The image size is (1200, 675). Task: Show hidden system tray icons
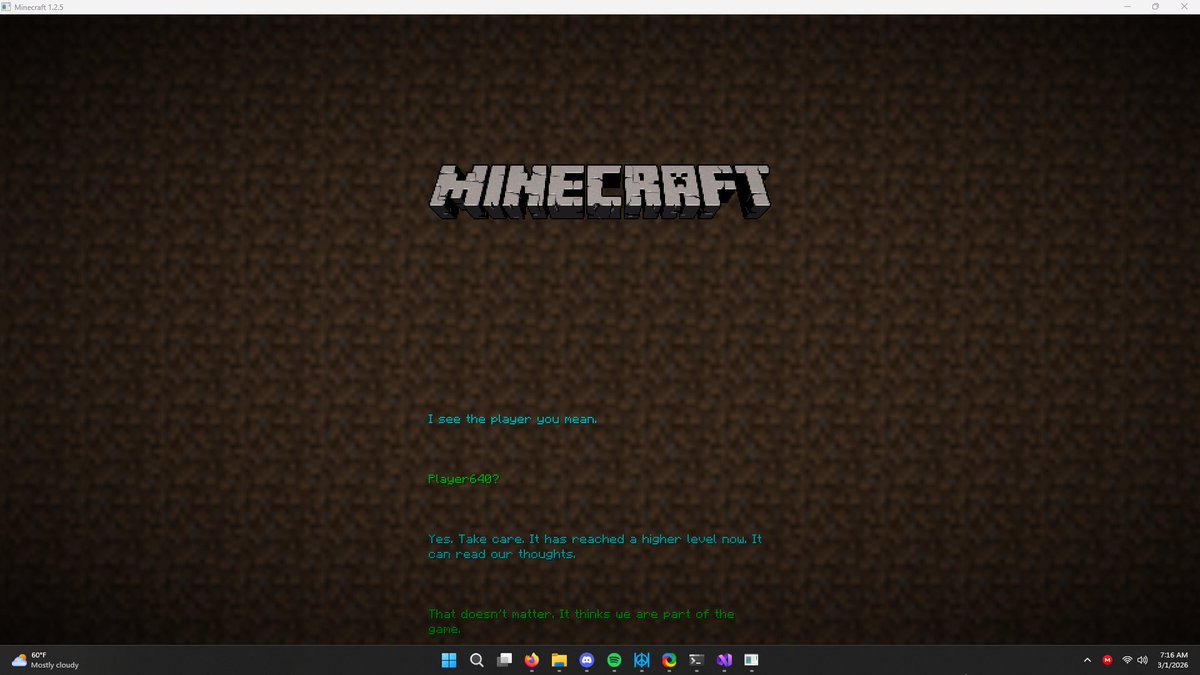pos(1087,660)
